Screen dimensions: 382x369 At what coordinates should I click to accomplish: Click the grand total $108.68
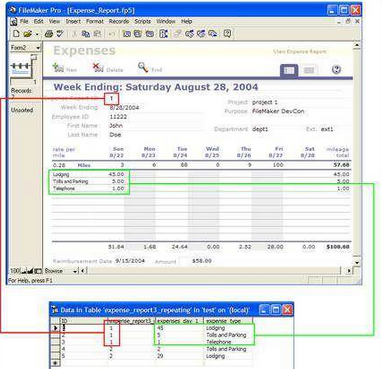[338, 247]
